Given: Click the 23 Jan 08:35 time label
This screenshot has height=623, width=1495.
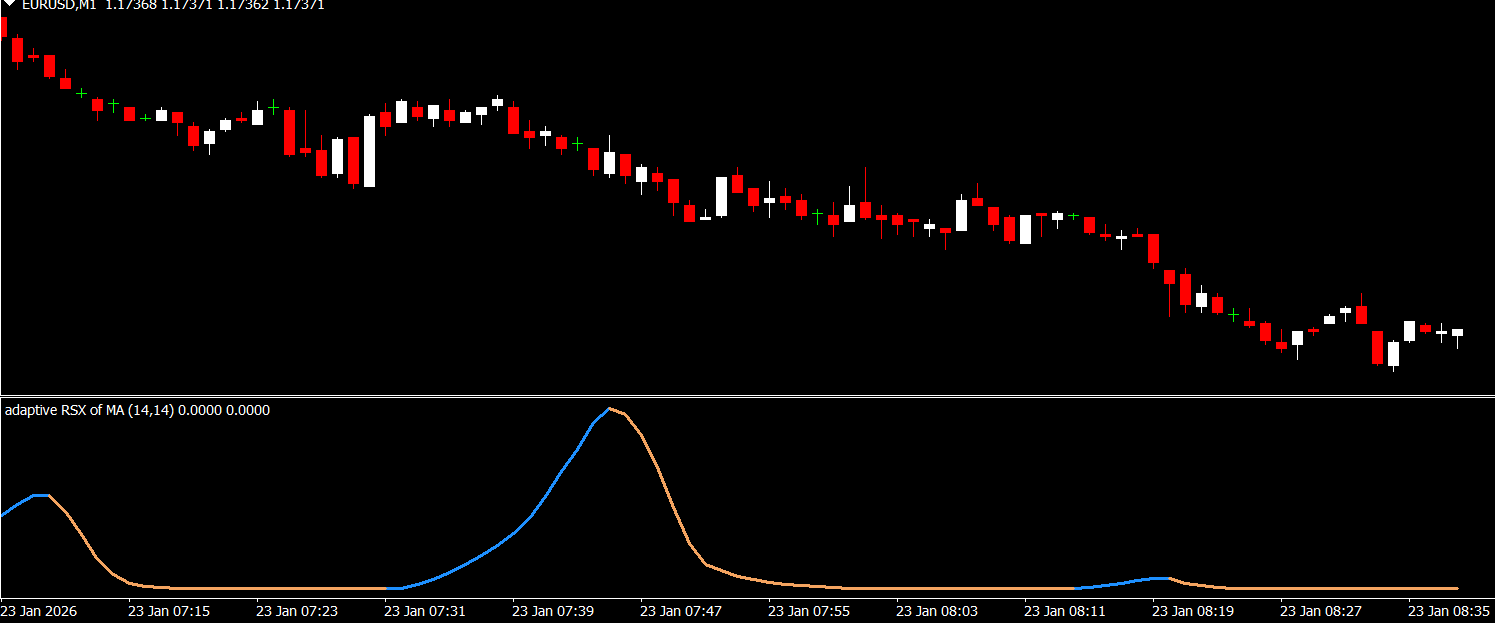Looking at the screenshot, I should [1449, 610].
